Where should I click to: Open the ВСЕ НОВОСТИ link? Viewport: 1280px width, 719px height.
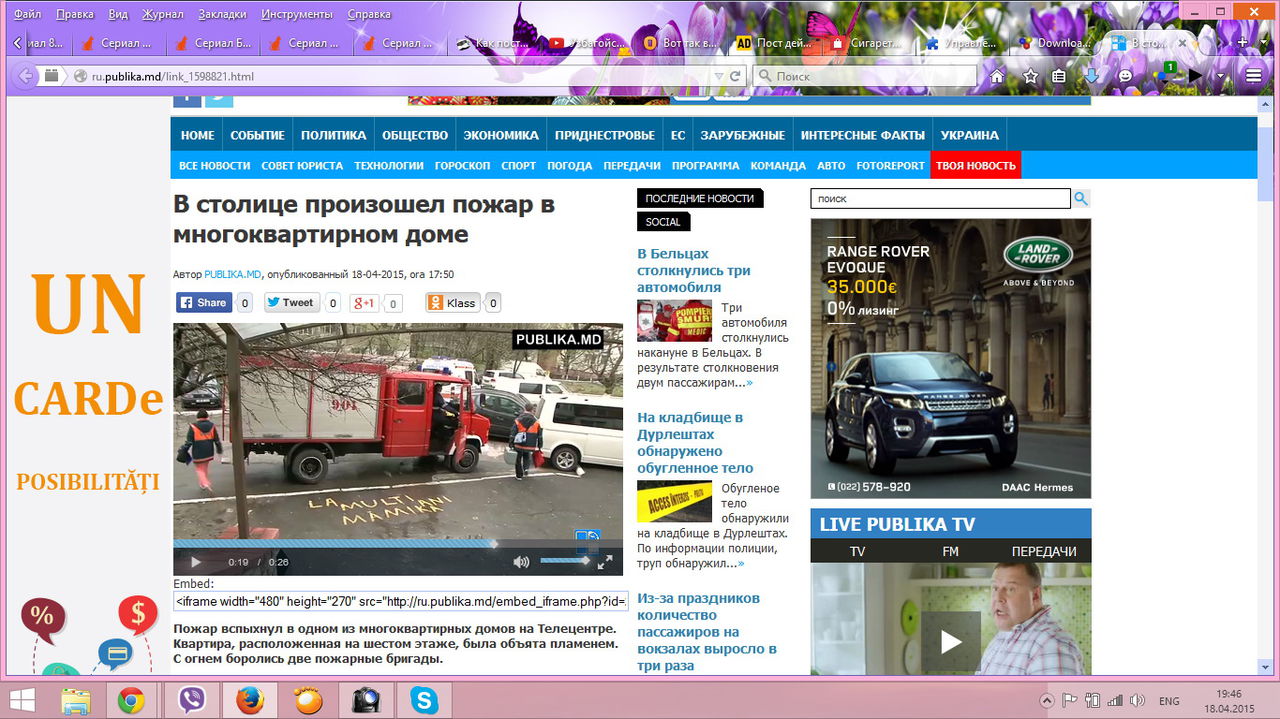click(x=215, y=166)
